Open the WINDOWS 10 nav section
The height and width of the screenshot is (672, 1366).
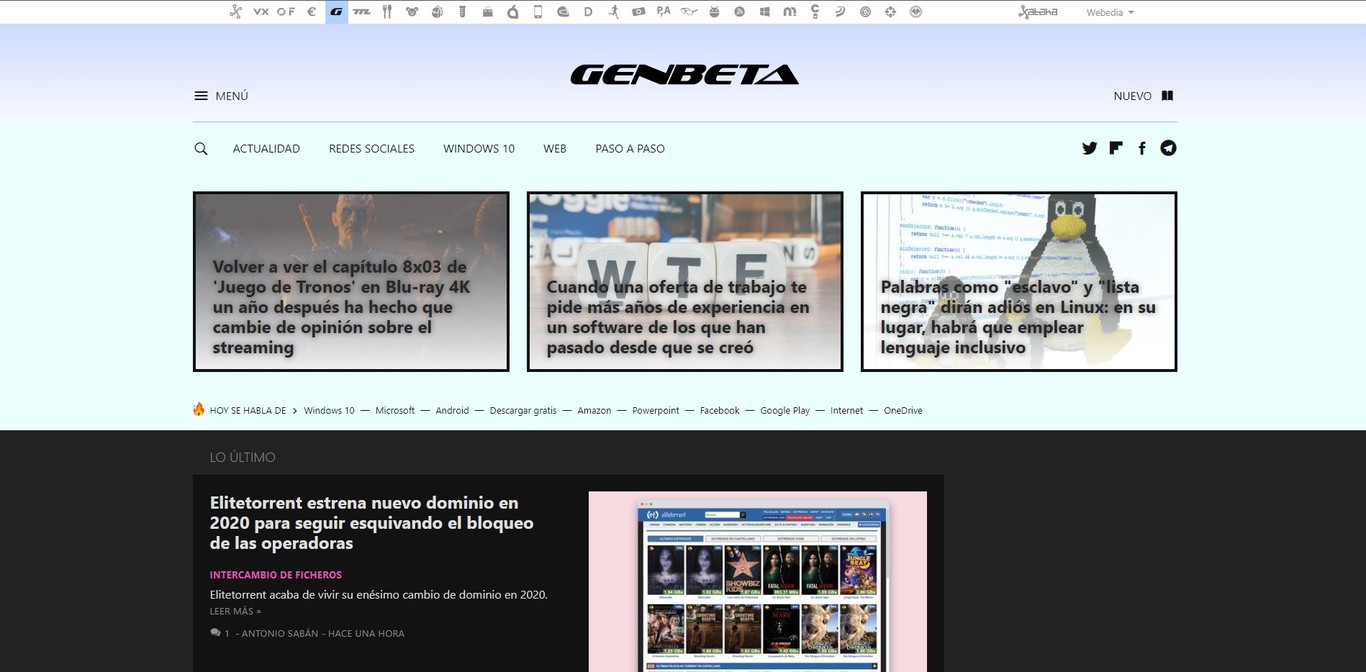pos(479,149)
